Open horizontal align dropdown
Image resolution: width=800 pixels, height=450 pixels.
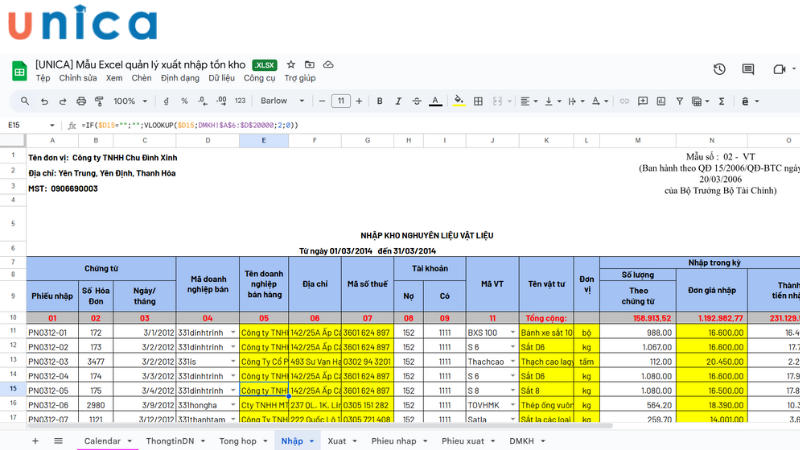pyautogui.click(x=529, y=101)
